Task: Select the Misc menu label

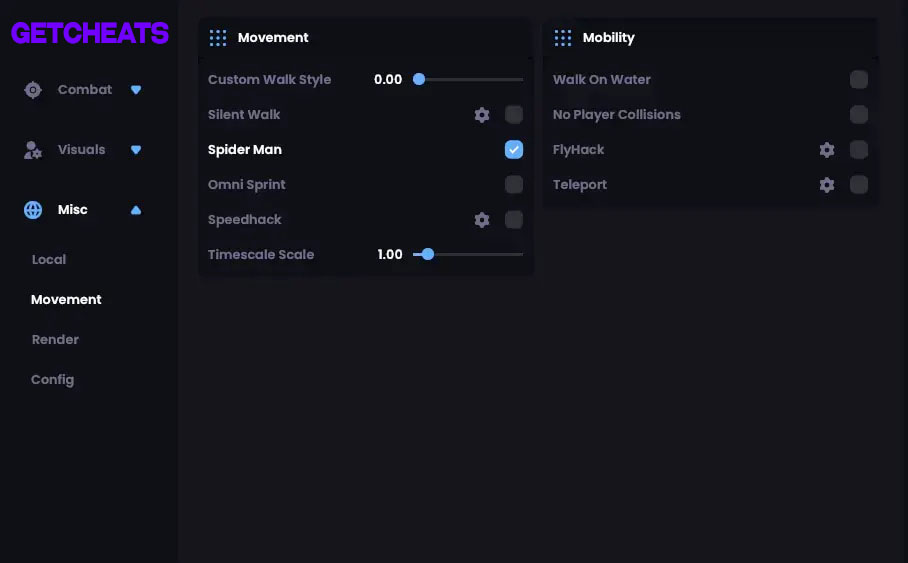Action: (72, 210)
